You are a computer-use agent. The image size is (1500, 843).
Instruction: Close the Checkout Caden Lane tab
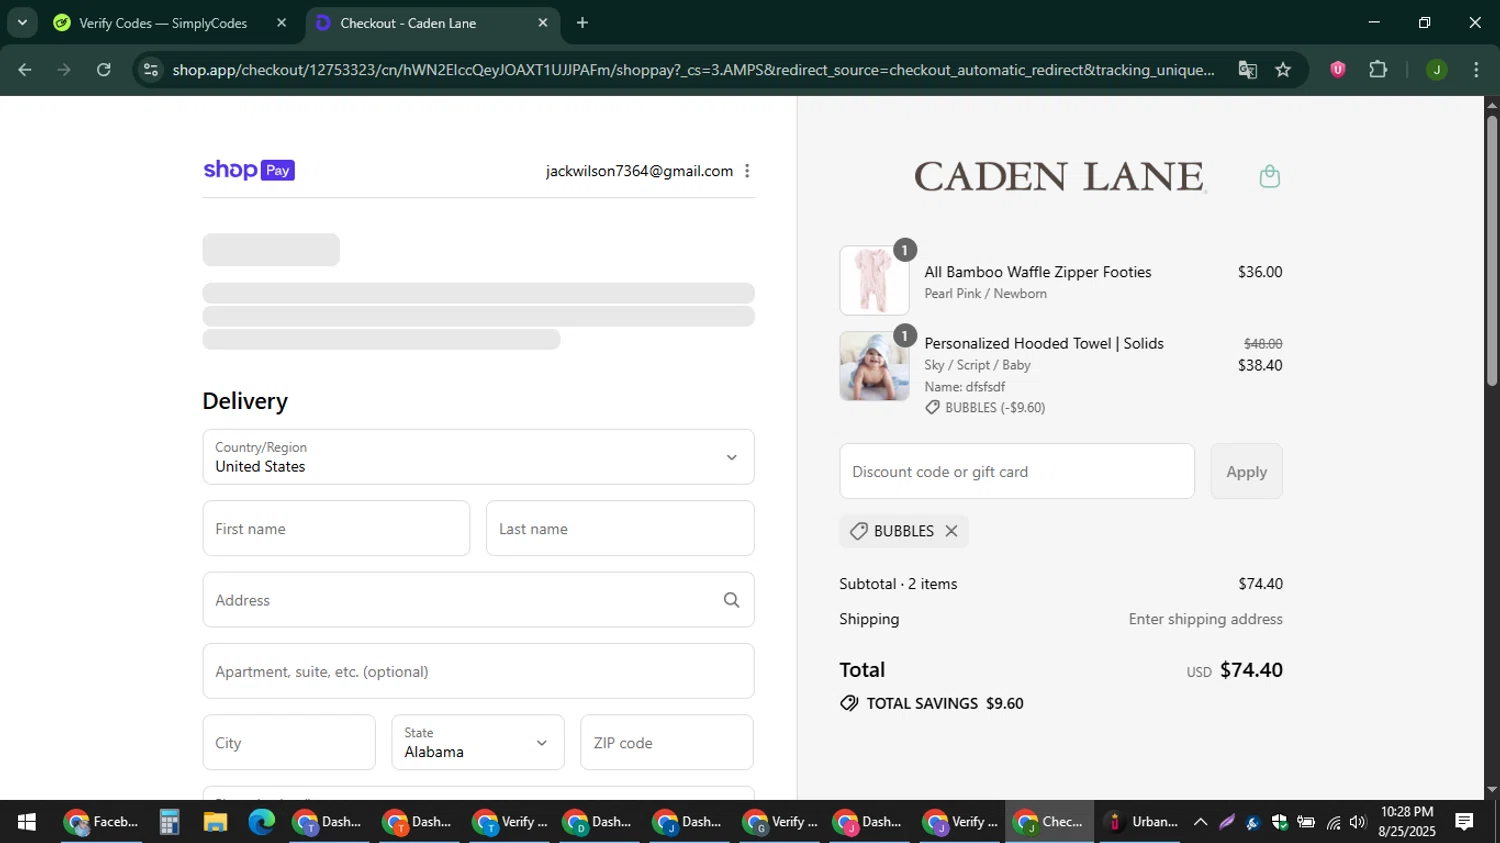pos(543,22)
